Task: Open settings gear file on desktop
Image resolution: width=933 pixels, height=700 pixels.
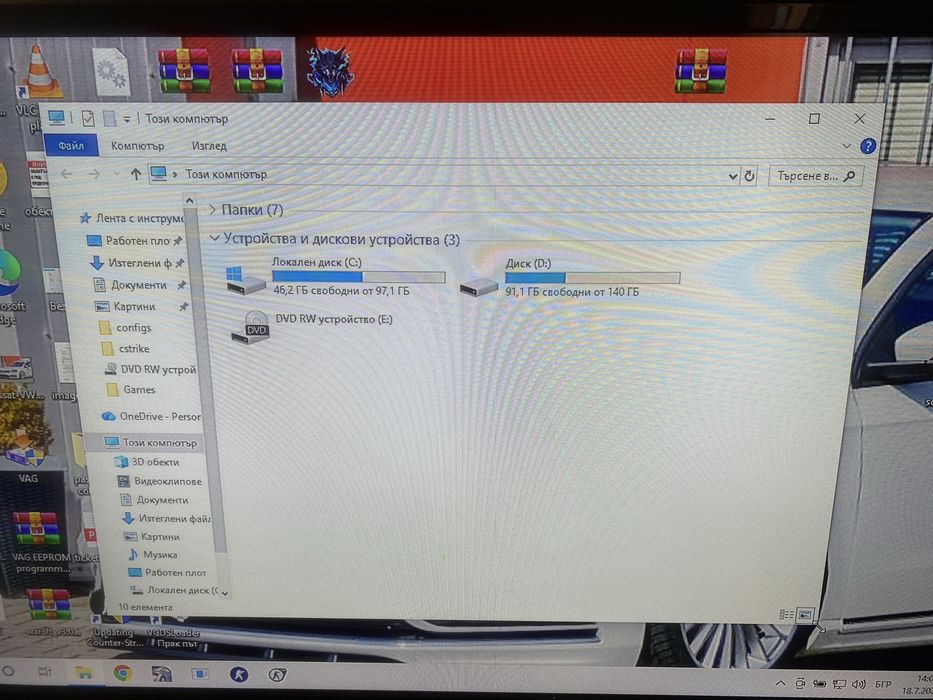Action: (111, 72)
